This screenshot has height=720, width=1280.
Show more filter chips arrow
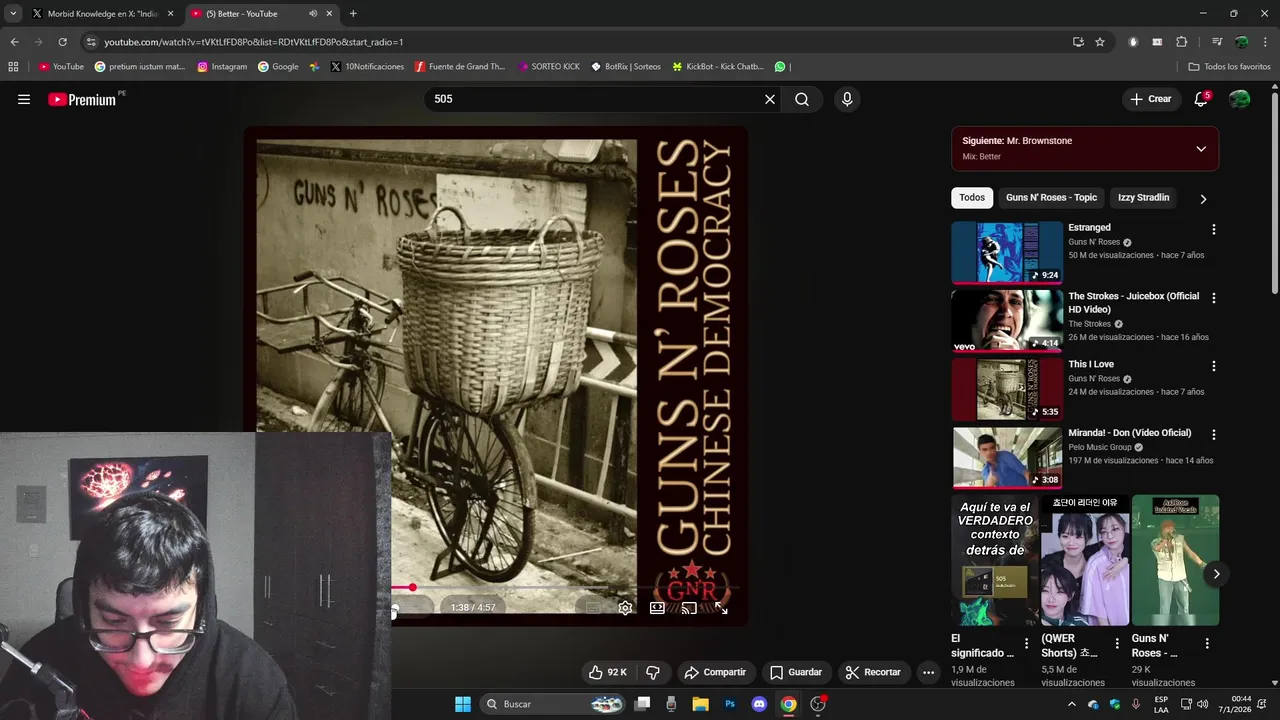coord(1203,198)
